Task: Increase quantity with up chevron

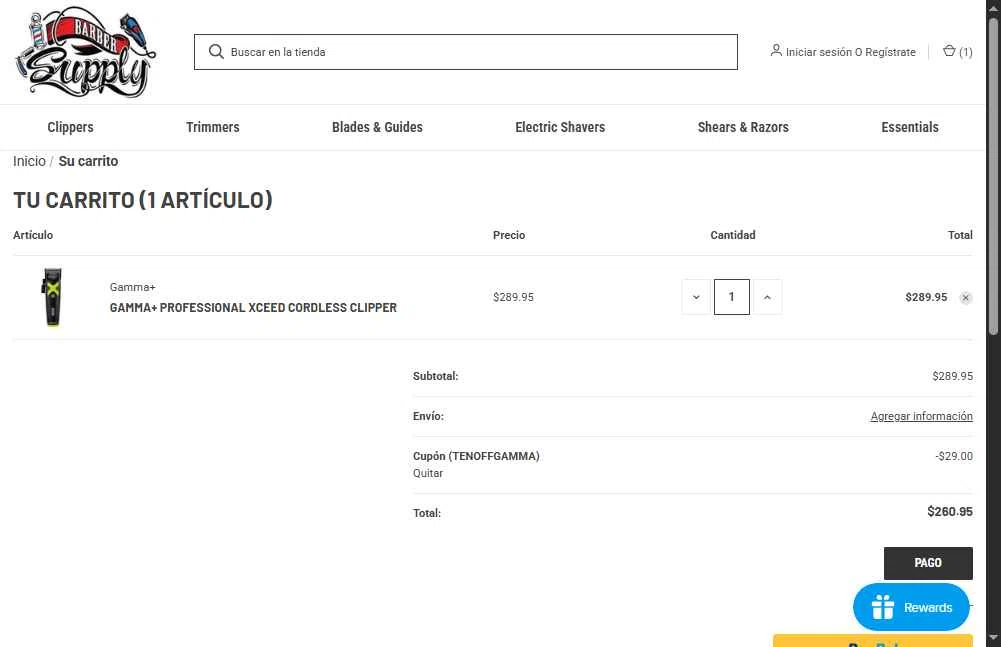Action: pyautogui.click(x=767, y=297)
